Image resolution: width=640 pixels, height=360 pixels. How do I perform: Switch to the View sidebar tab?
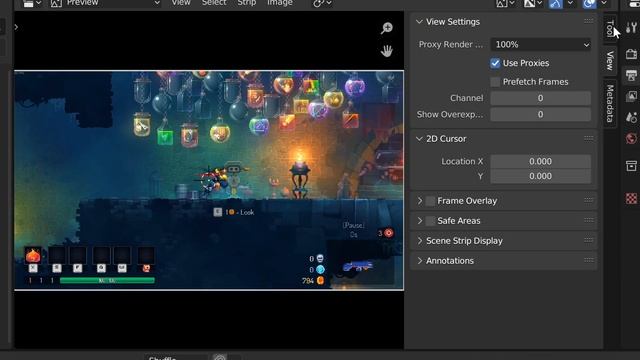click(610, 60)
